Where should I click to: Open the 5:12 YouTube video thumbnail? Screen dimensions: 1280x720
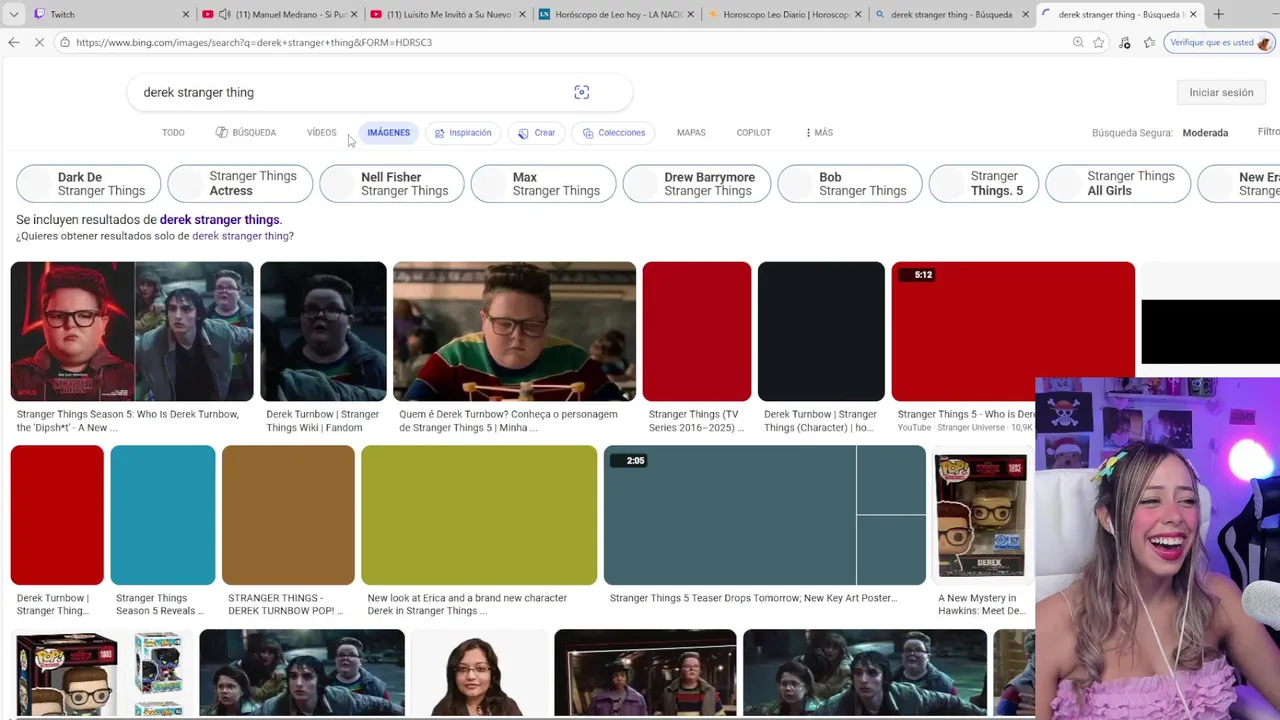[x=1013, y=331]
